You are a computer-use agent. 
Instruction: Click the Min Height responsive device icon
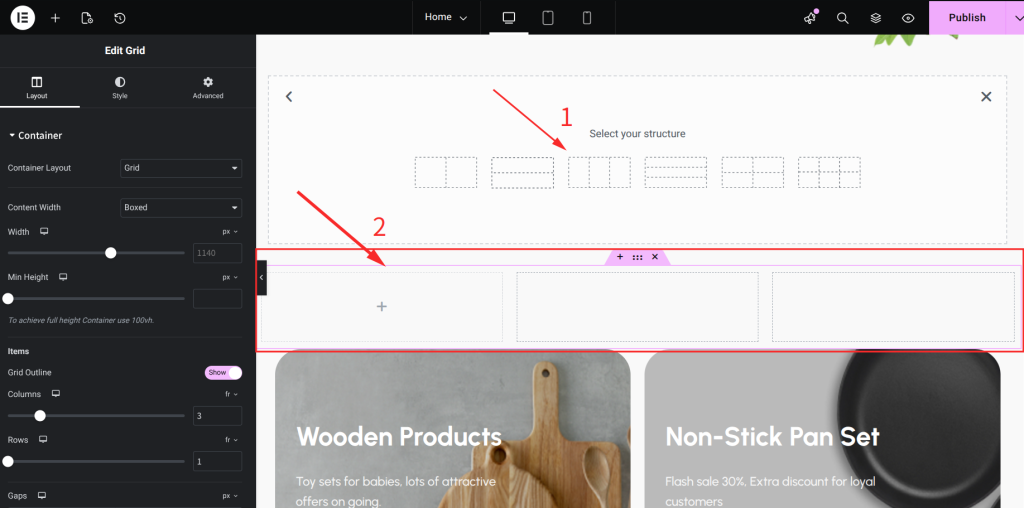coord(63,277)
